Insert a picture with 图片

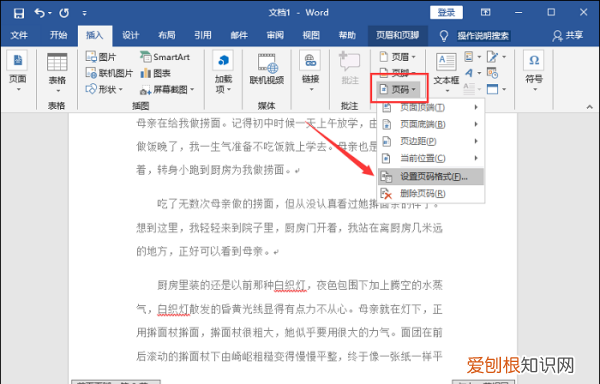click(101, 57)
